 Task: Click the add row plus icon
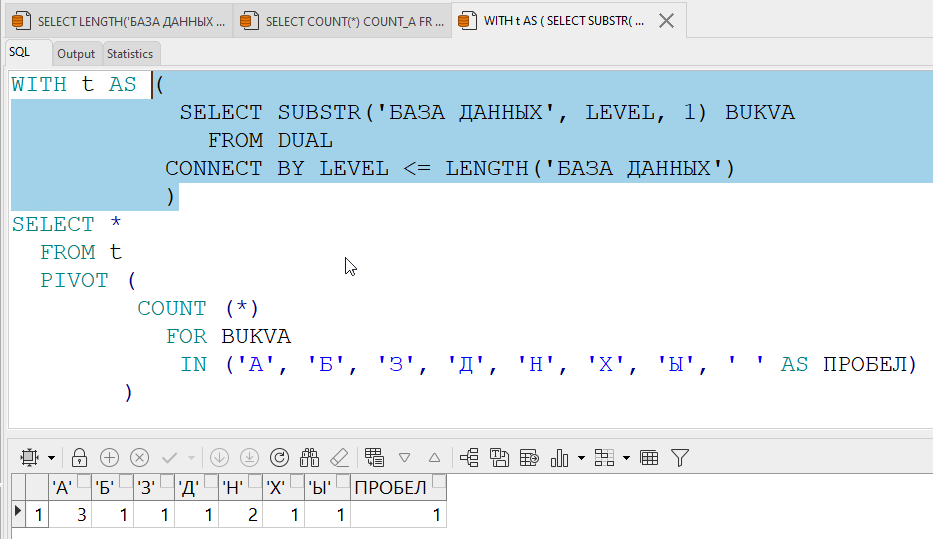[109, 458]
